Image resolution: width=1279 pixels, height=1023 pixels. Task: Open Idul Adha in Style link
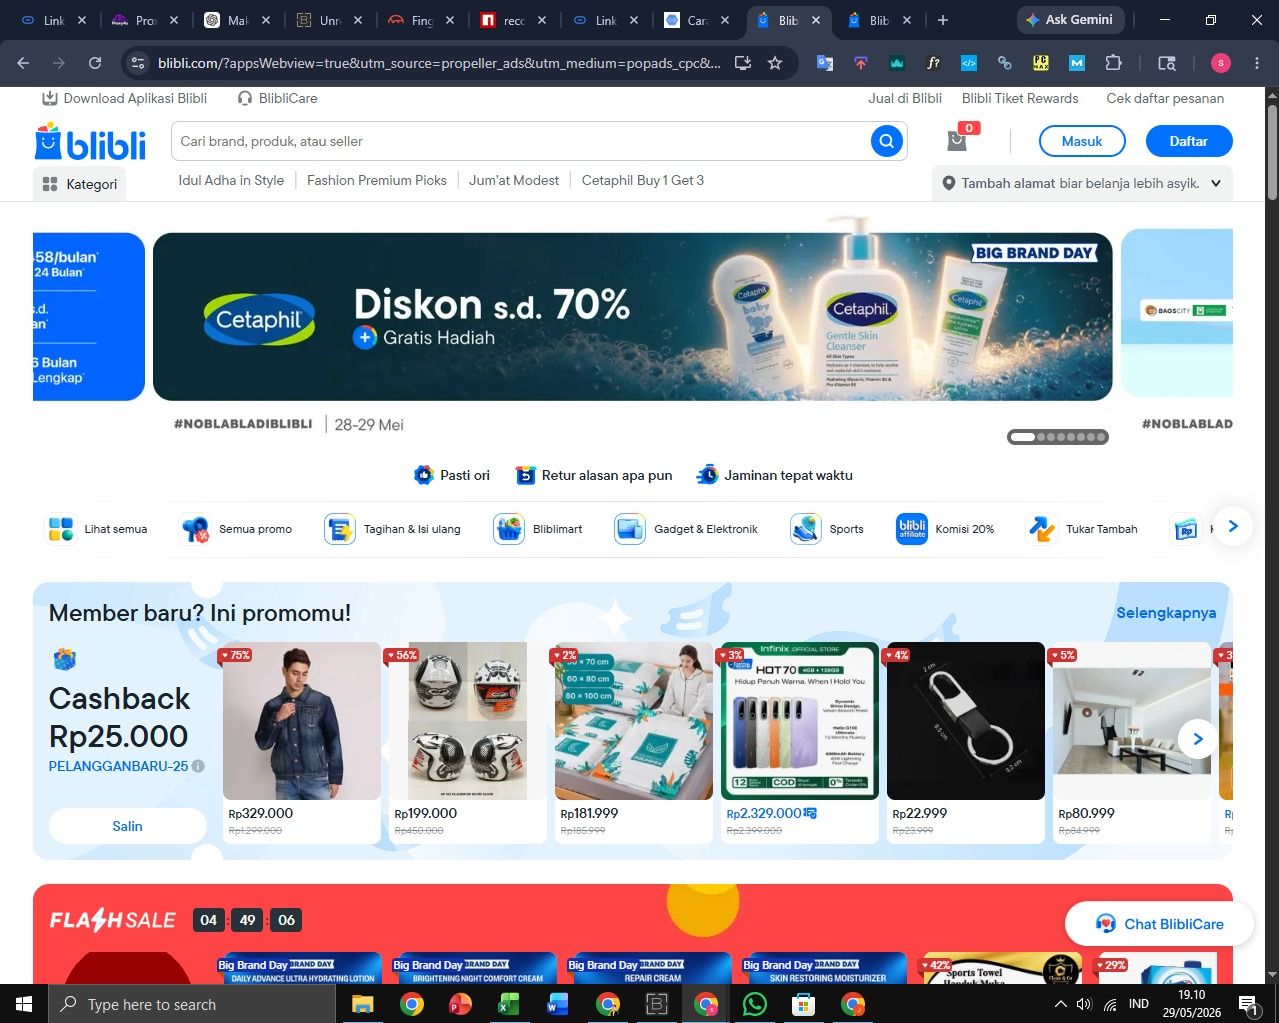point(231,180)
